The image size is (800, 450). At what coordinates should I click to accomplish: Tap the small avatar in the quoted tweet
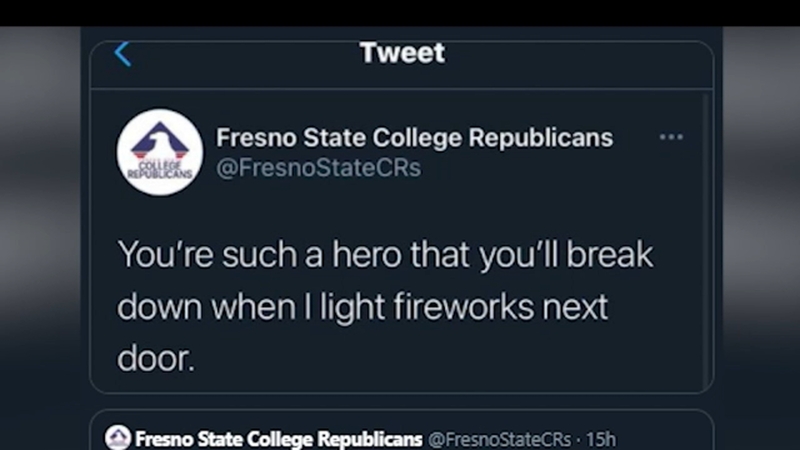pos(118,437)
